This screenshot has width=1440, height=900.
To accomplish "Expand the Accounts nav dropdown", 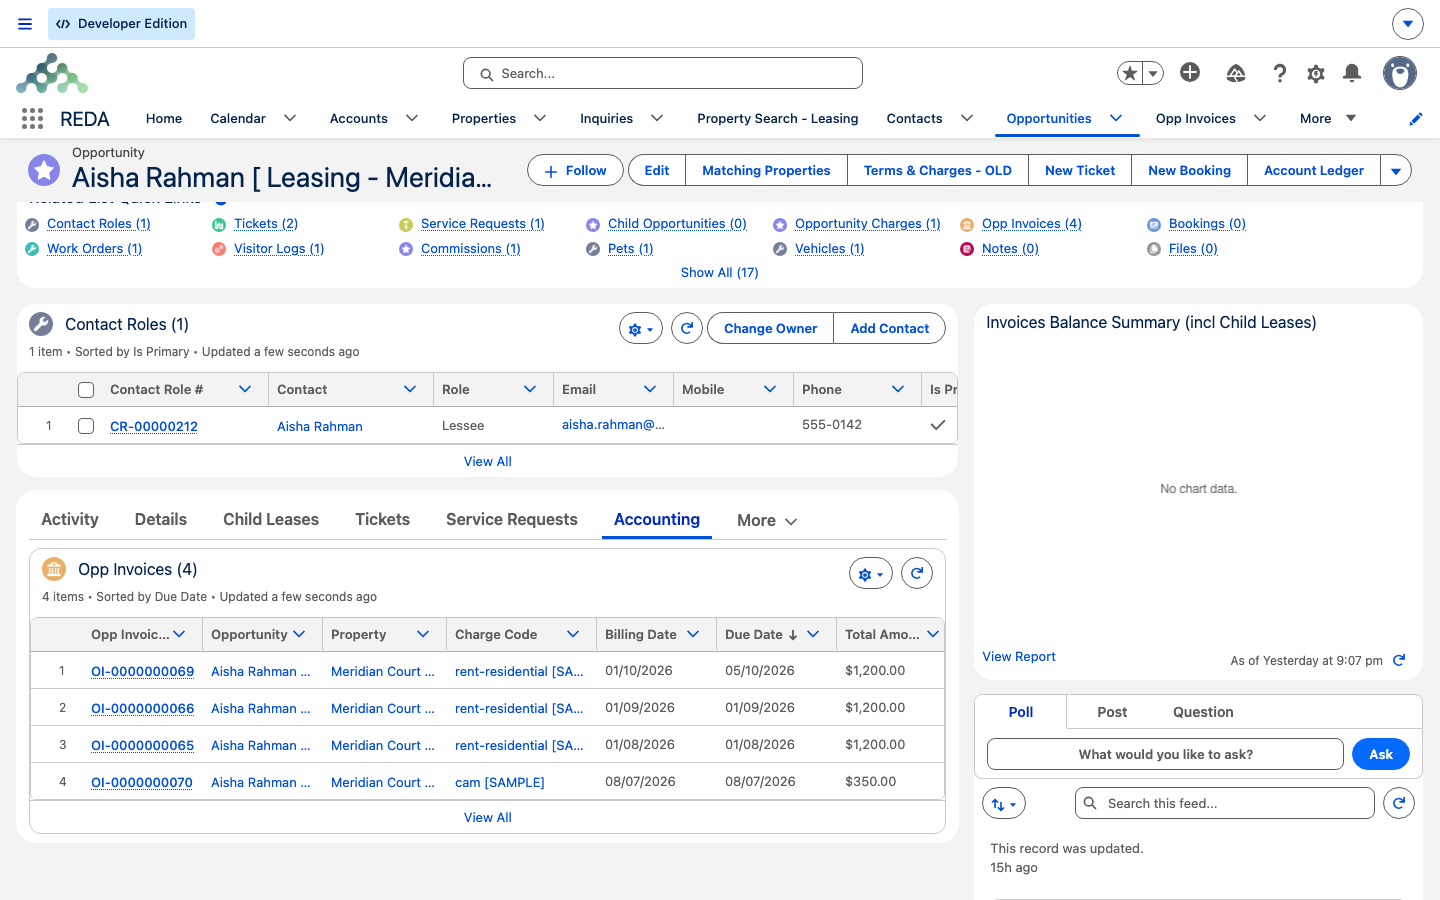I will (x=412, y=118).
